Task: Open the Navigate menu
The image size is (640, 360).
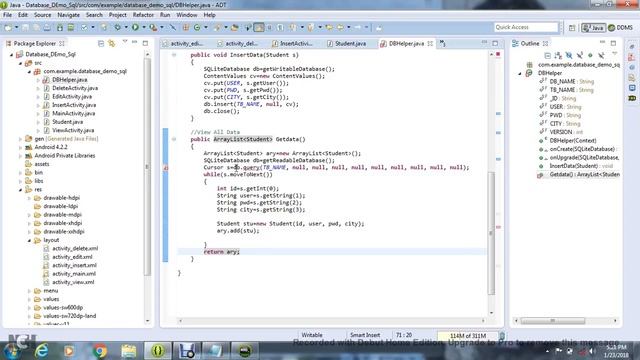Action: (69, 15)
